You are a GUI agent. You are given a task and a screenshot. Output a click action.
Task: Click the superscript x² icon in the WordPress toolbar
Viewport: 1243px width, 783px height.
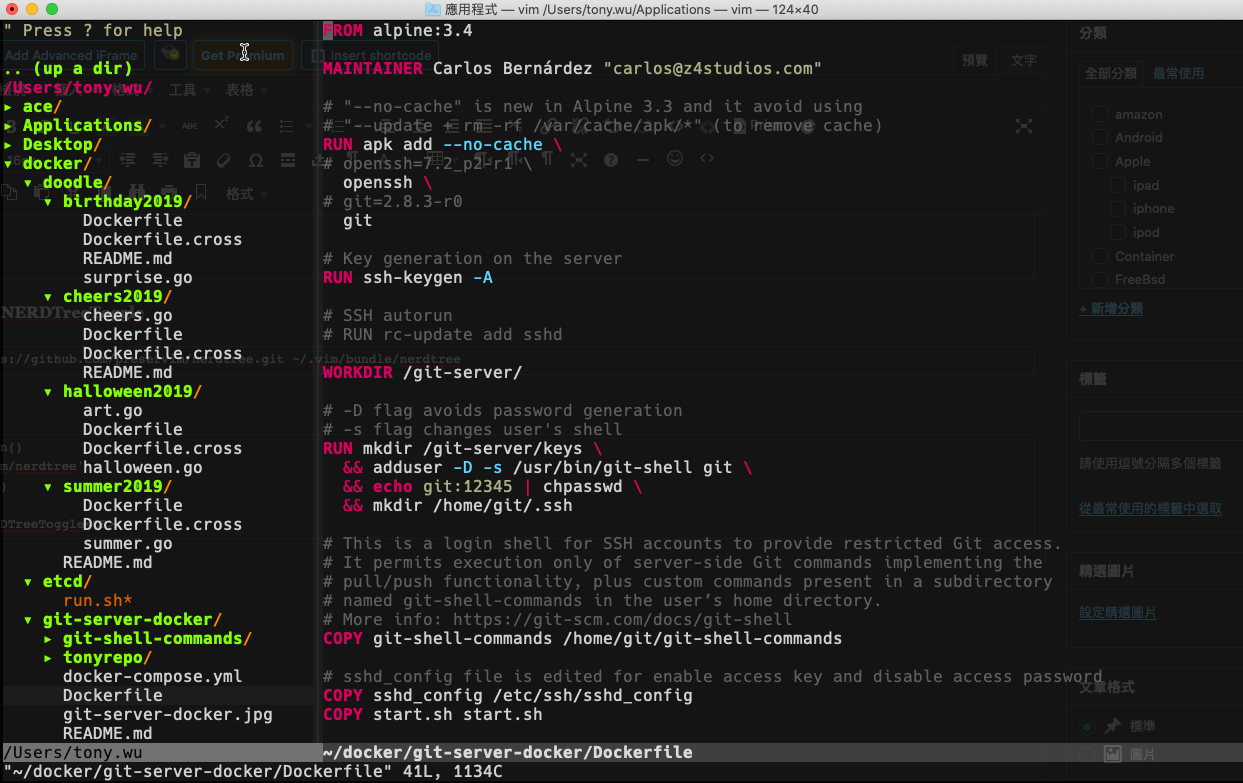(222, 124)
